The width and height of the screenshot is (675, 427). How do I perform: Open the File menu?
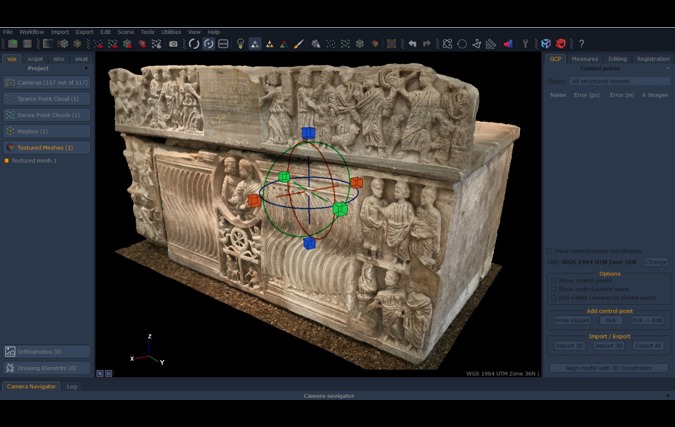(x=8, y=32)
